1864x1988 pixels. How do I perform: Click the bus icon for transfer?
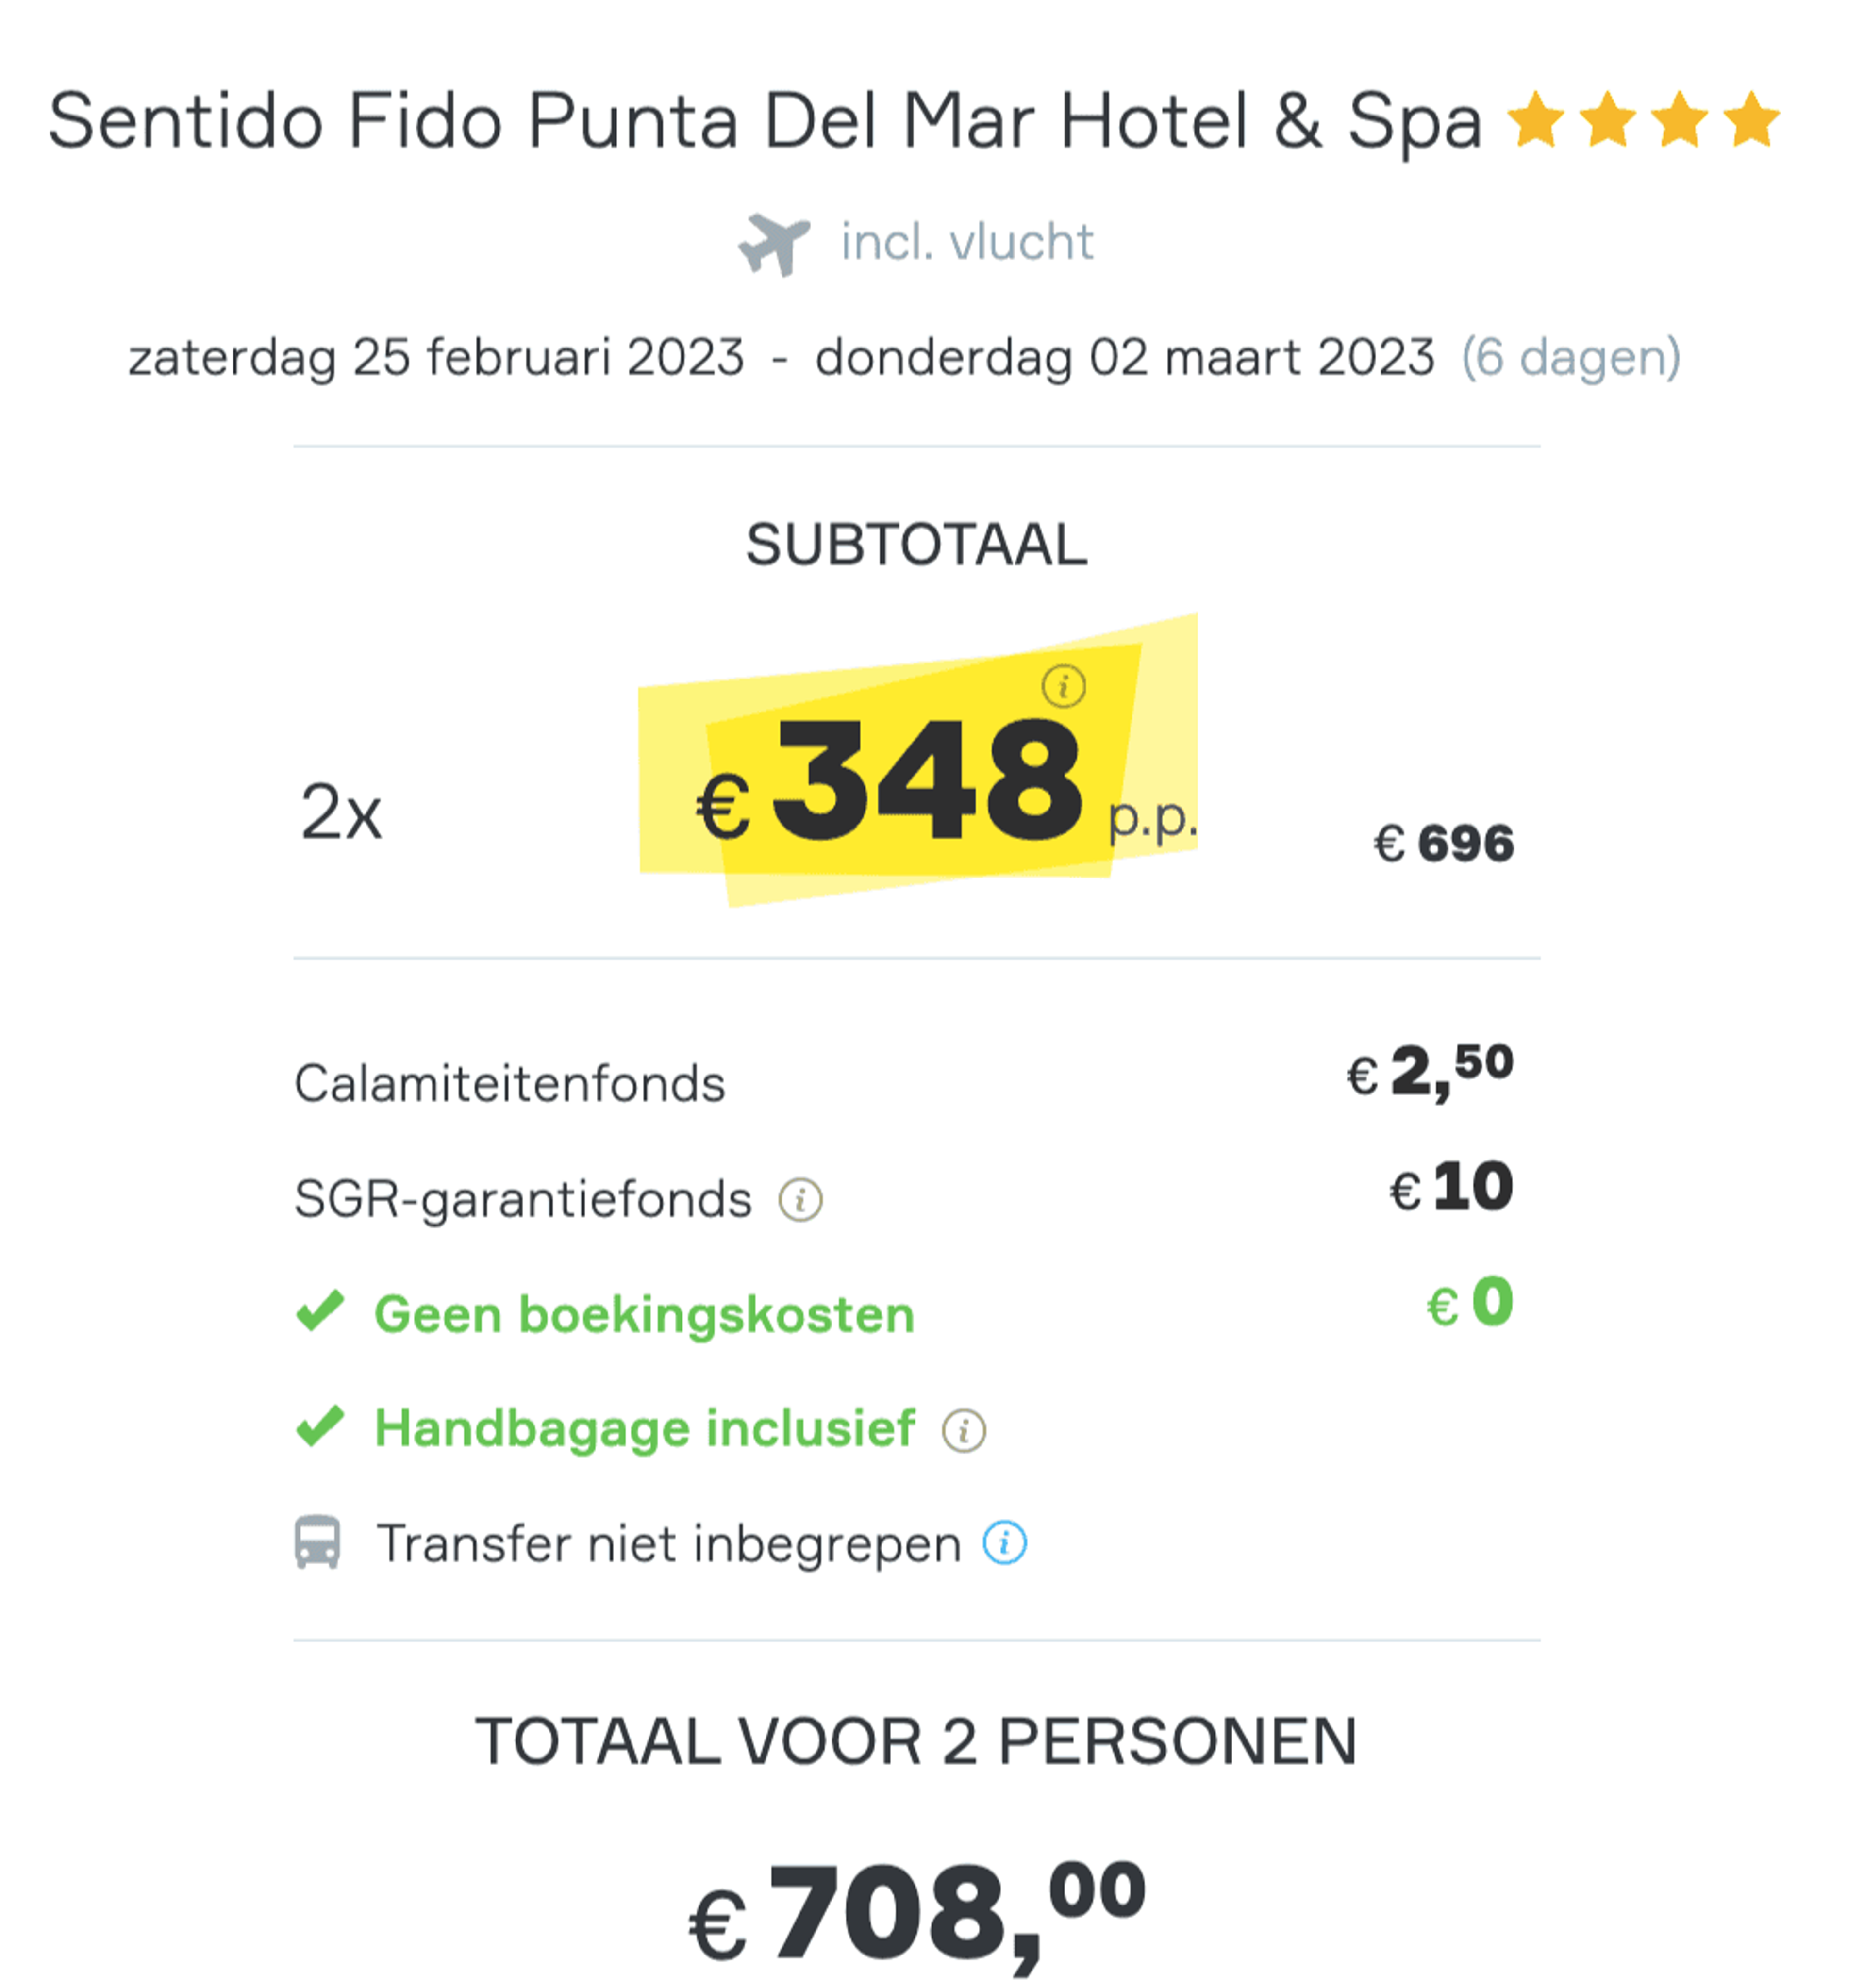point(317,1543)
